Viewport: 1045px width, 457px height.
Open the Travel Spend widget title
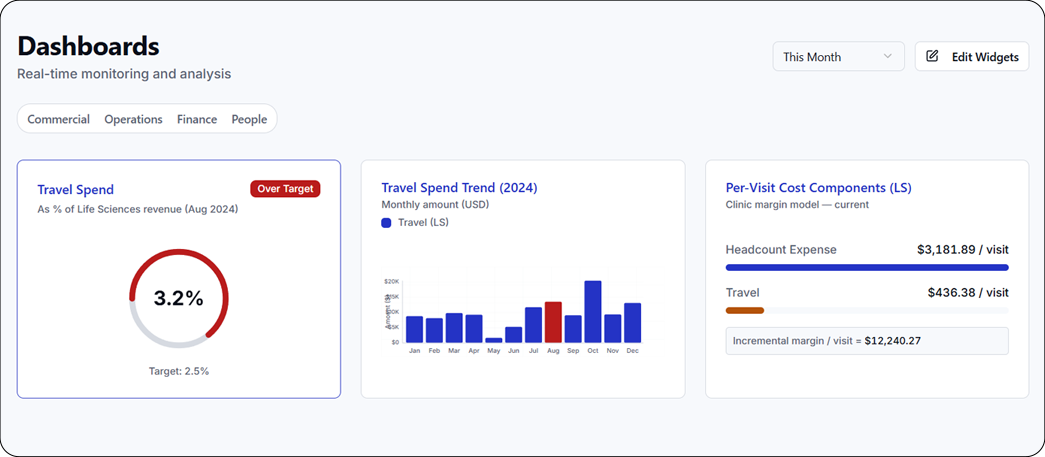tap(76, 189)
